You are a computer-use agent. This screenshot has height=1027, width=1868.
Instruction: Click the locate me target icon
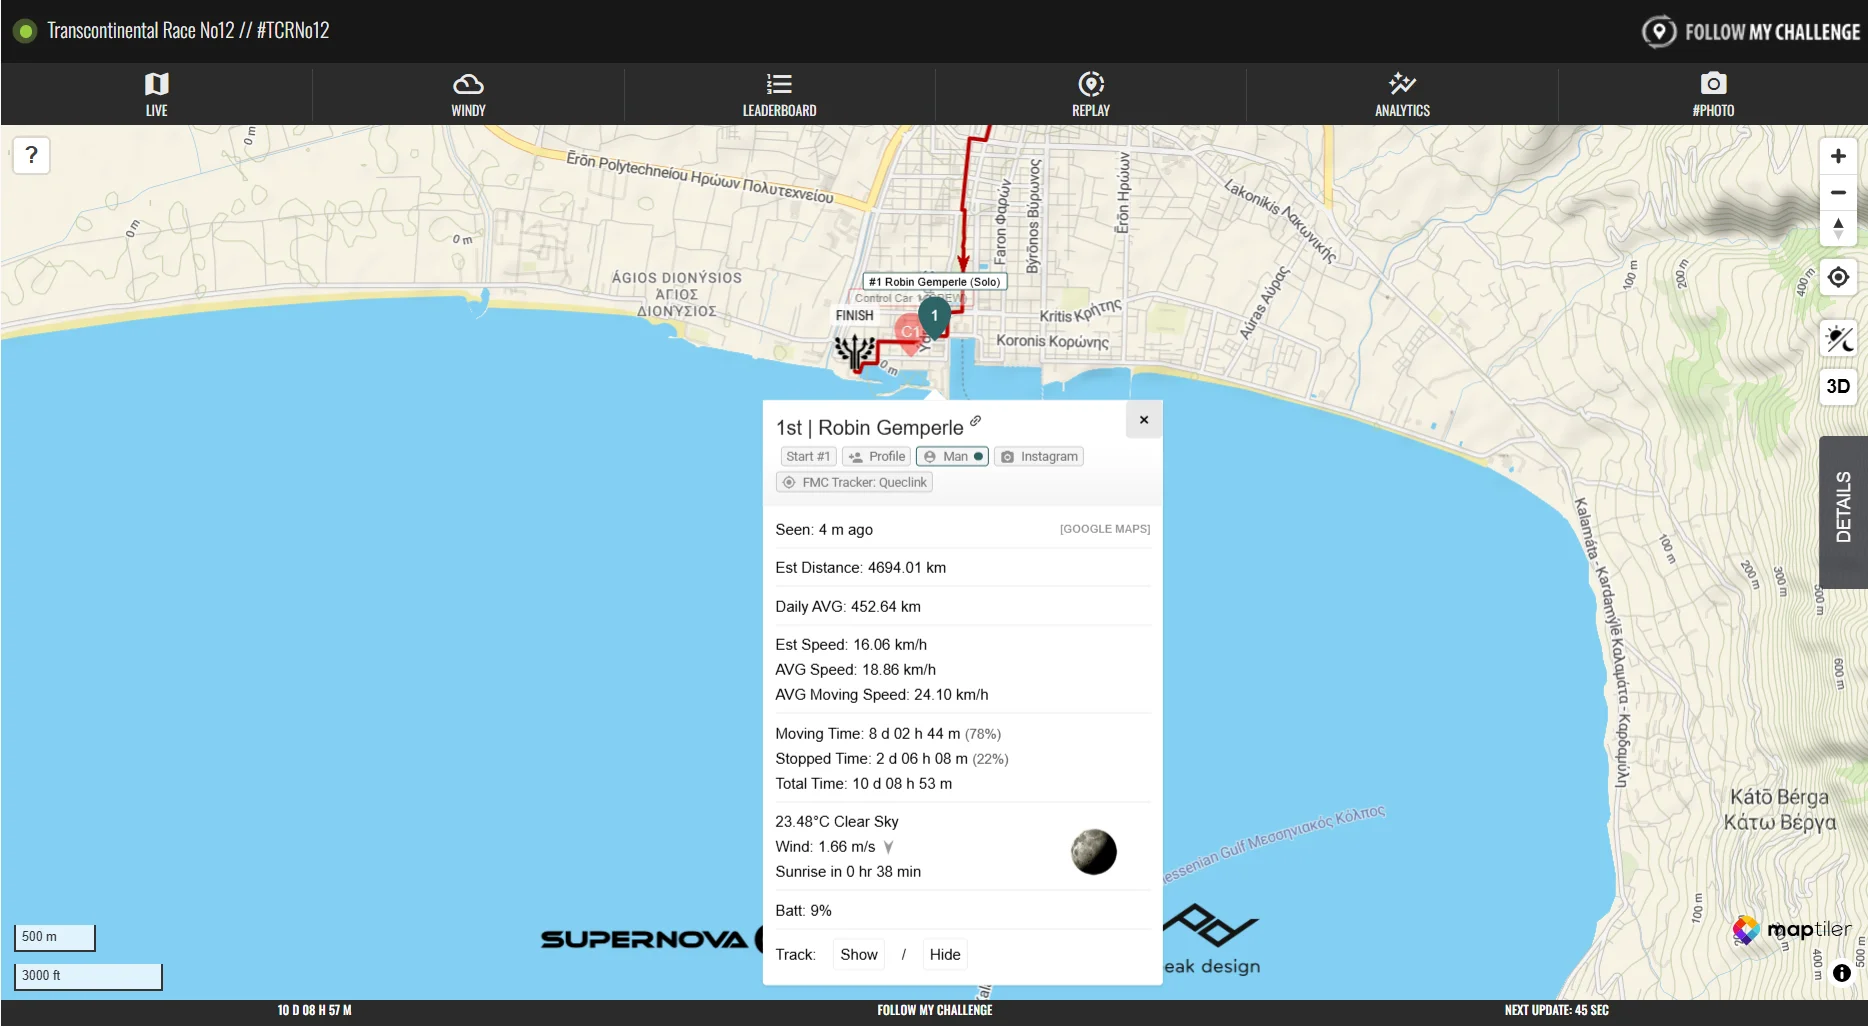point(1838,277)
